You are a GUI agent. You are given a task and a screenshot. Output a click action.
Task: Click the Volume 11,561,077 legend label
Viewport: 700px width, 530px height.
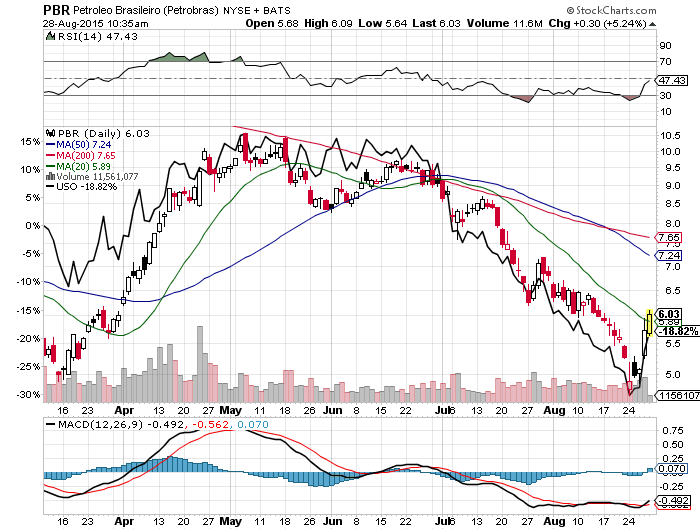pos(97,177)
